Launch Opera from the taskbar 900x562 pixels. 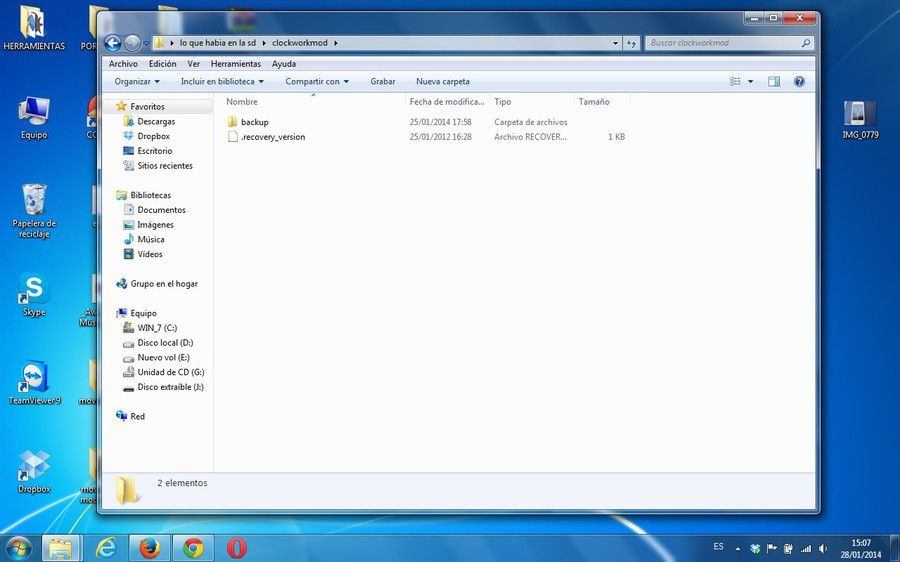[x=236, y=548]
